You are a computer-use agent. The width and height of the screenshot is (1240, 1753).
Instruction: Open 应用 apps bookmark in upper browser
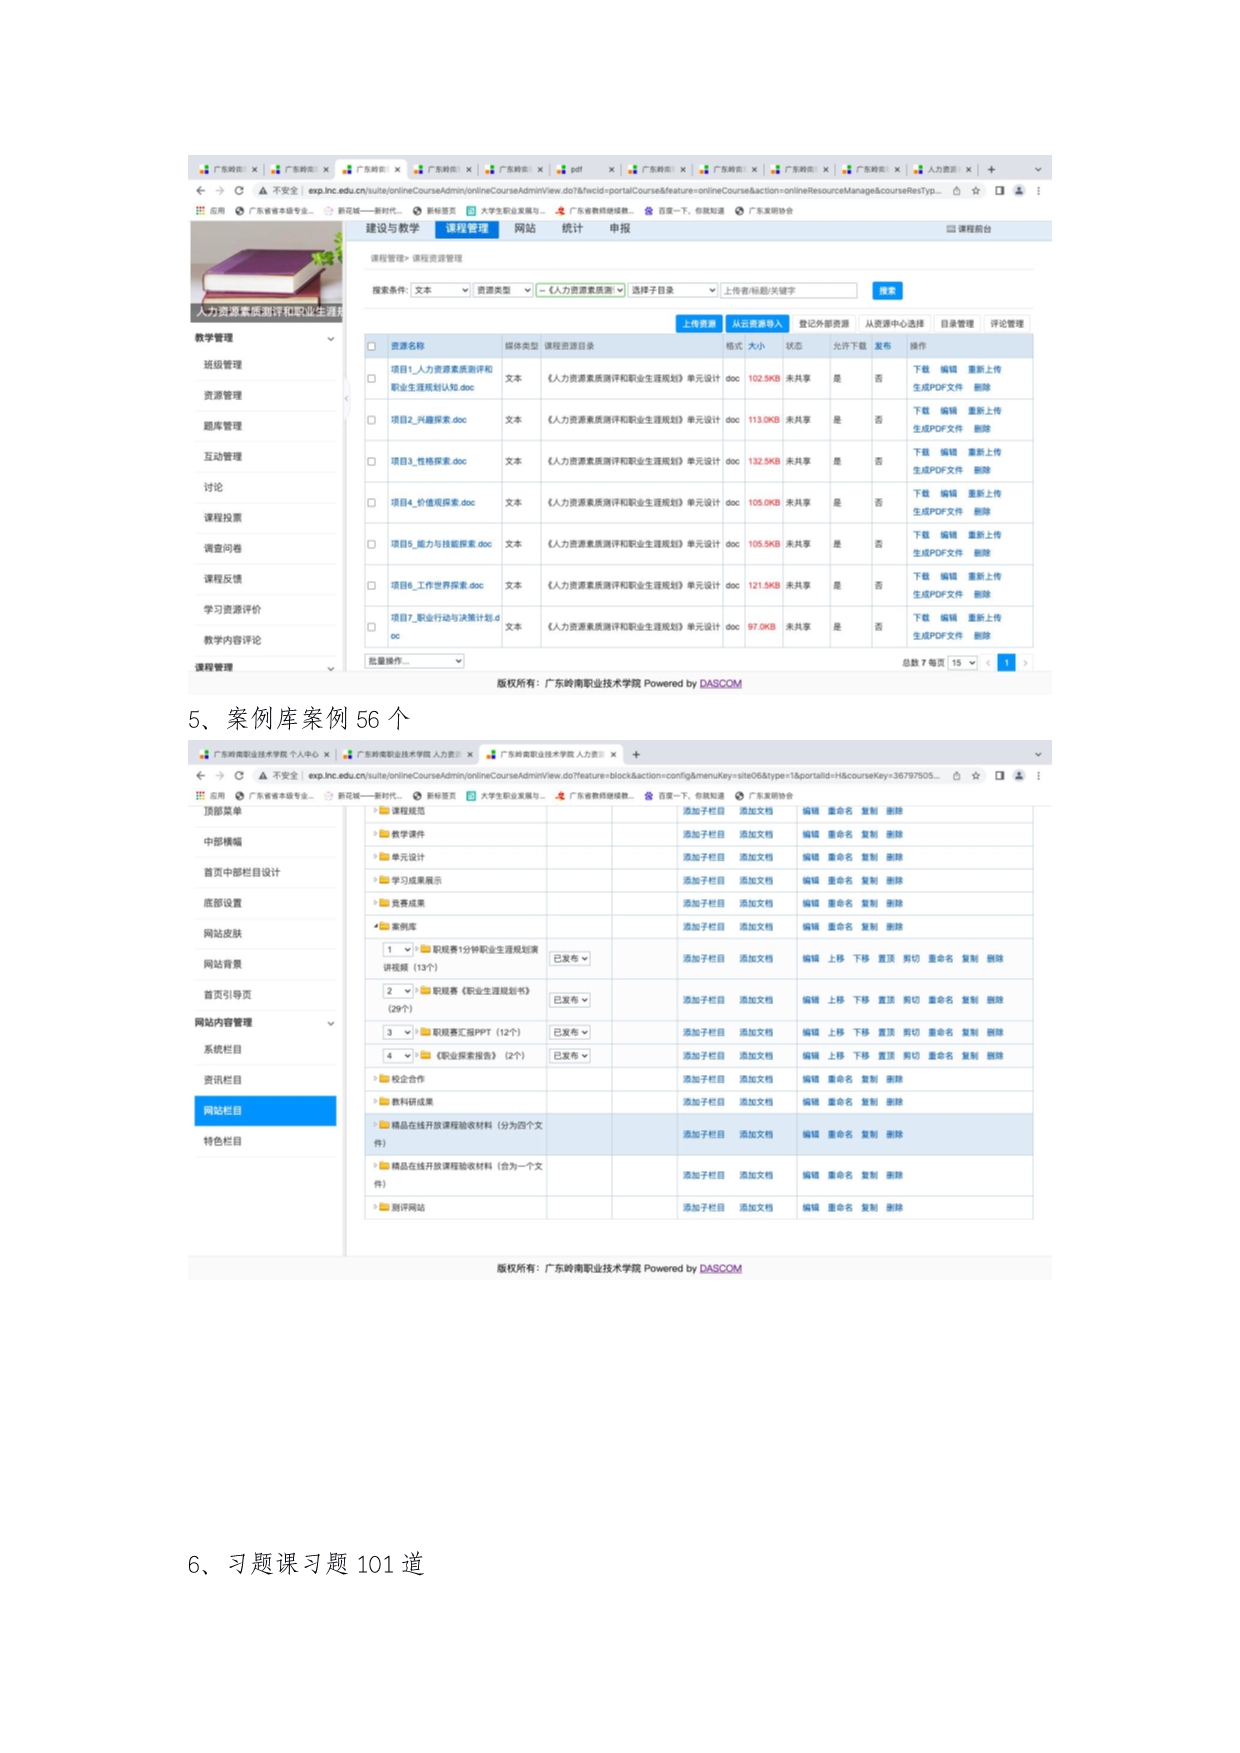pos(211,211)
